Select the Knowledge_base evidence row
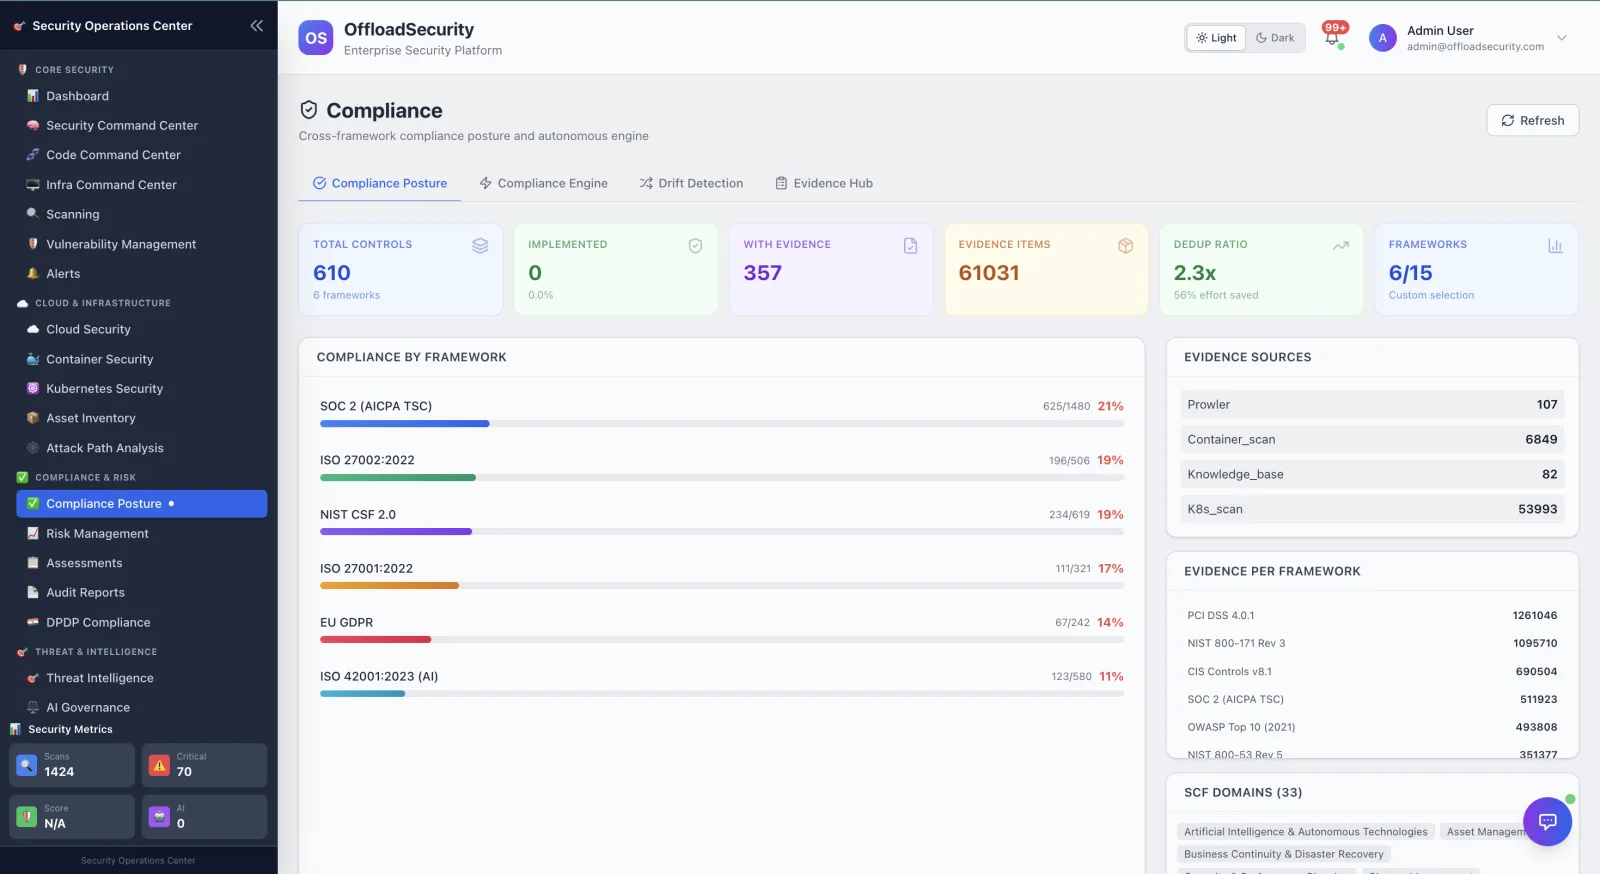1600x874 pixels. click(x=1372, y=475)
